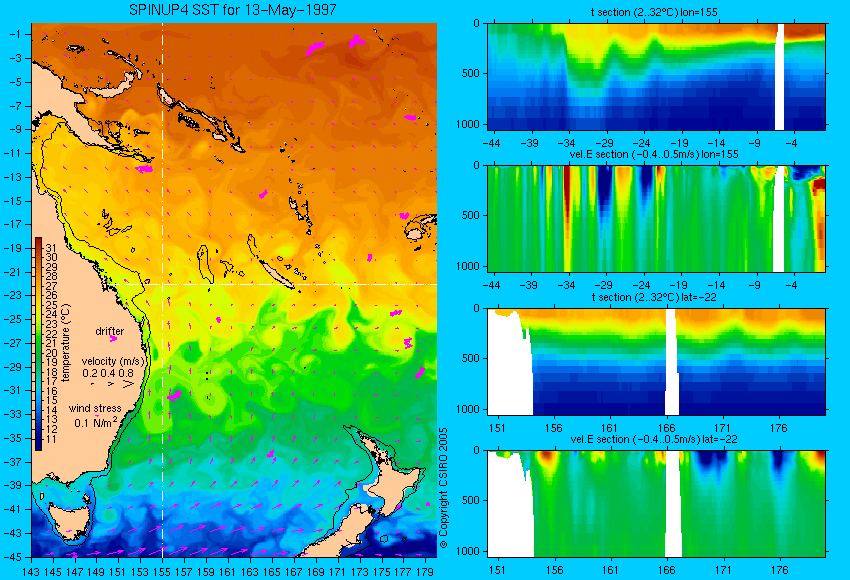Screen dimensions: 850x580
Task: Click the "166" label under the lat=-22 temperature section
Action: tap(666, 428)
